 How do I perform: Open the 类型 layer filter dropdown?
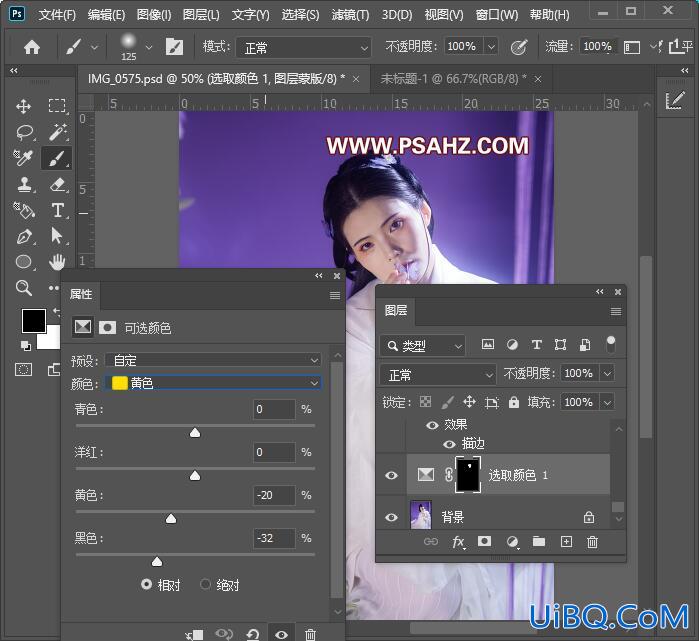(x=423, y=346)
